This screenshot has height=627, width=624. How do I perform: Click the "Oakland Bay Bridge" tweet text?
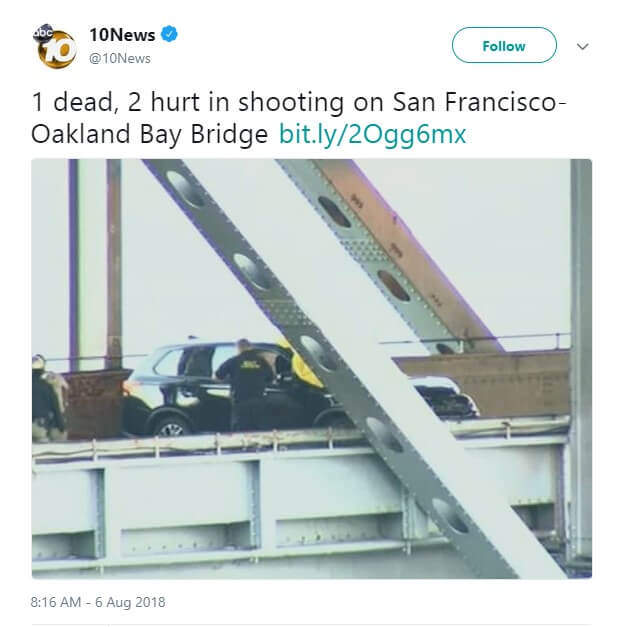click(150, 134)
